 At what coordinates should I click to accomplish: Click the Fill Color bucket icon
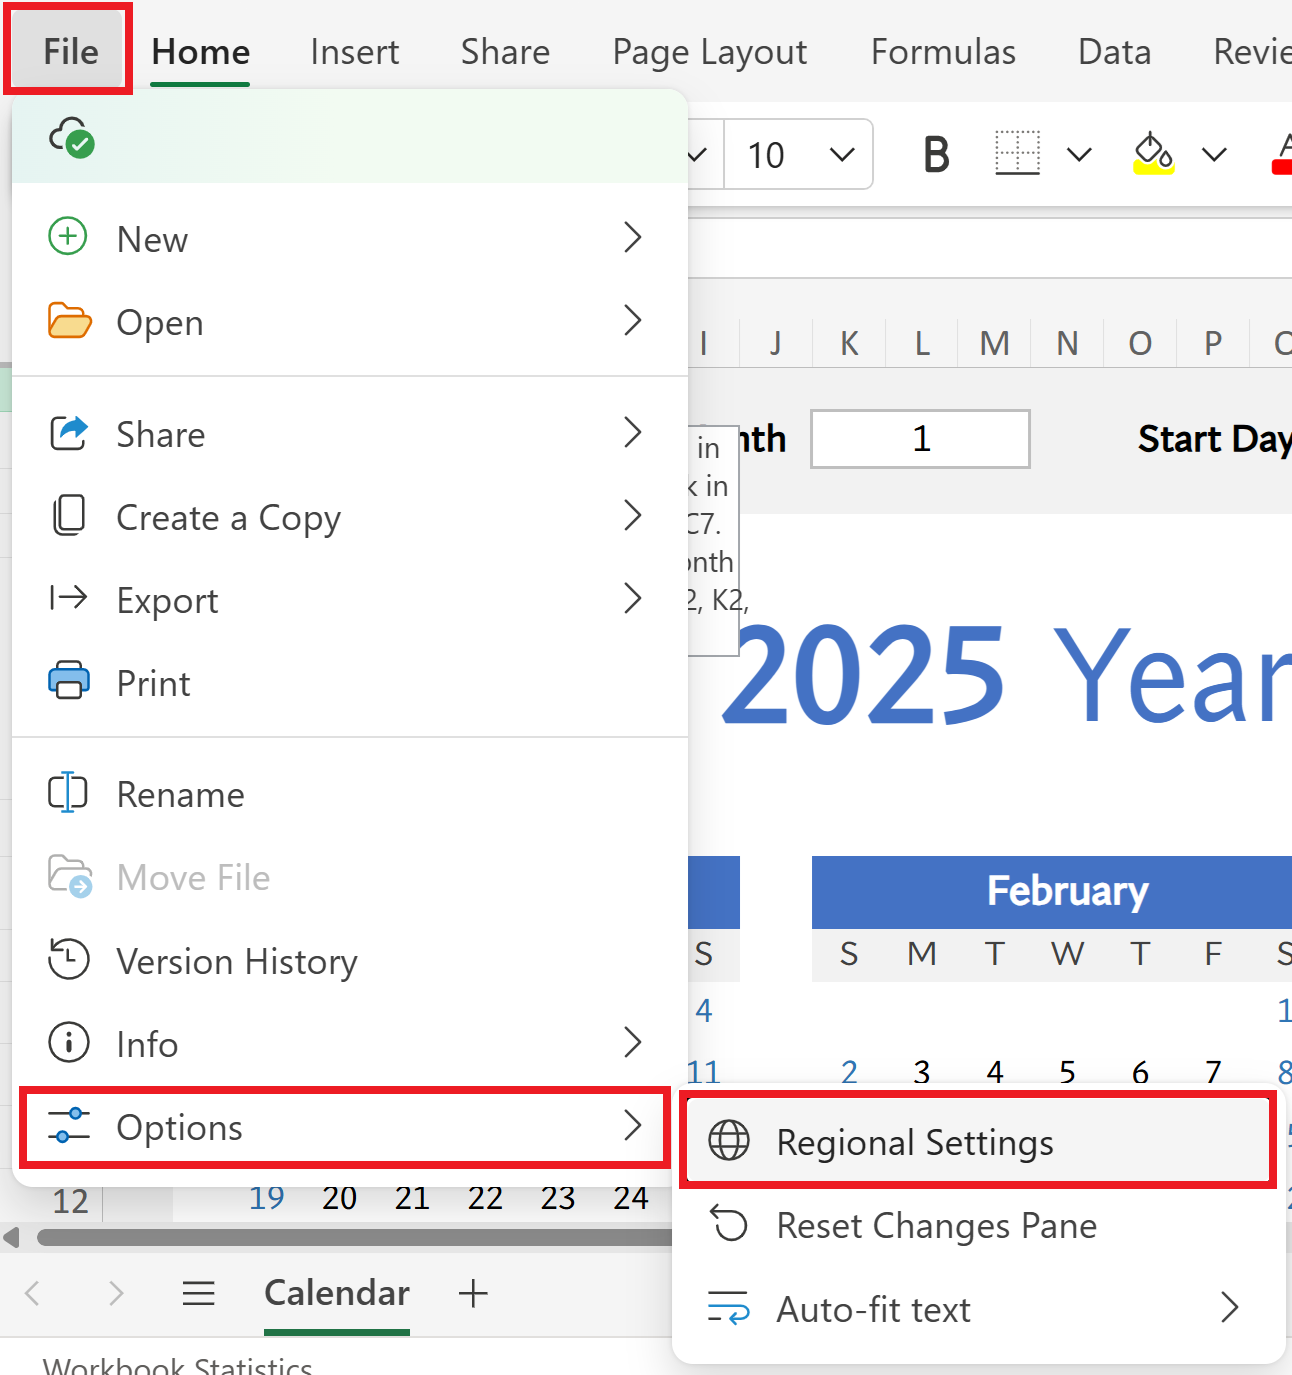[1154, 154]
